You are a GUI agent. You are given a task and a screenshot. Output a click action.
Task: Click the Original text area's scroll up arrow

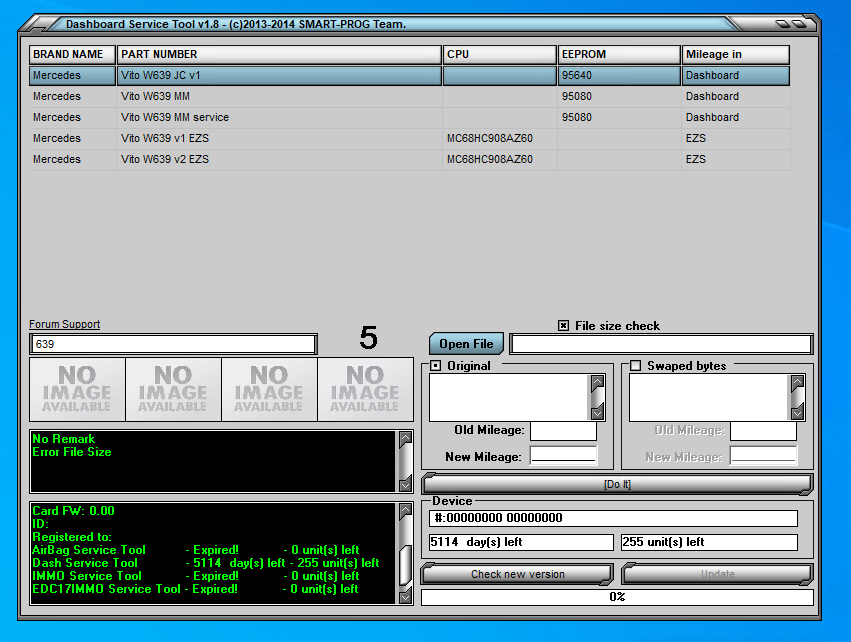pos(598,383)
